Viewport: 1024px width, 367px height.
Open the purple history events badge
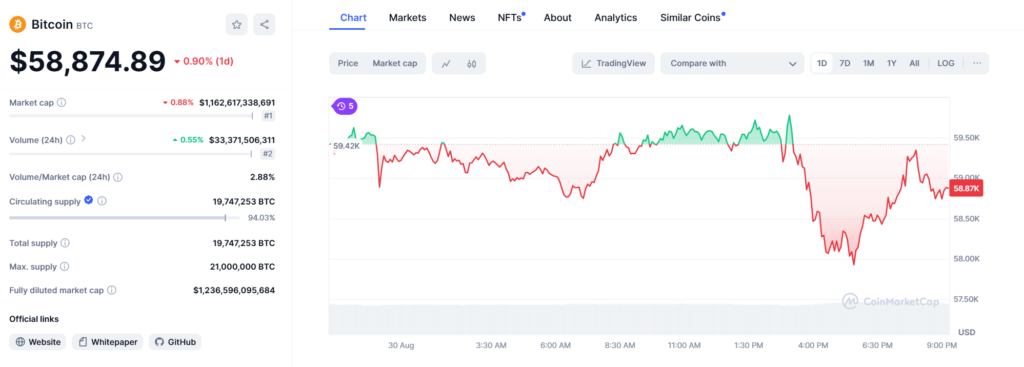pos(345,106)
